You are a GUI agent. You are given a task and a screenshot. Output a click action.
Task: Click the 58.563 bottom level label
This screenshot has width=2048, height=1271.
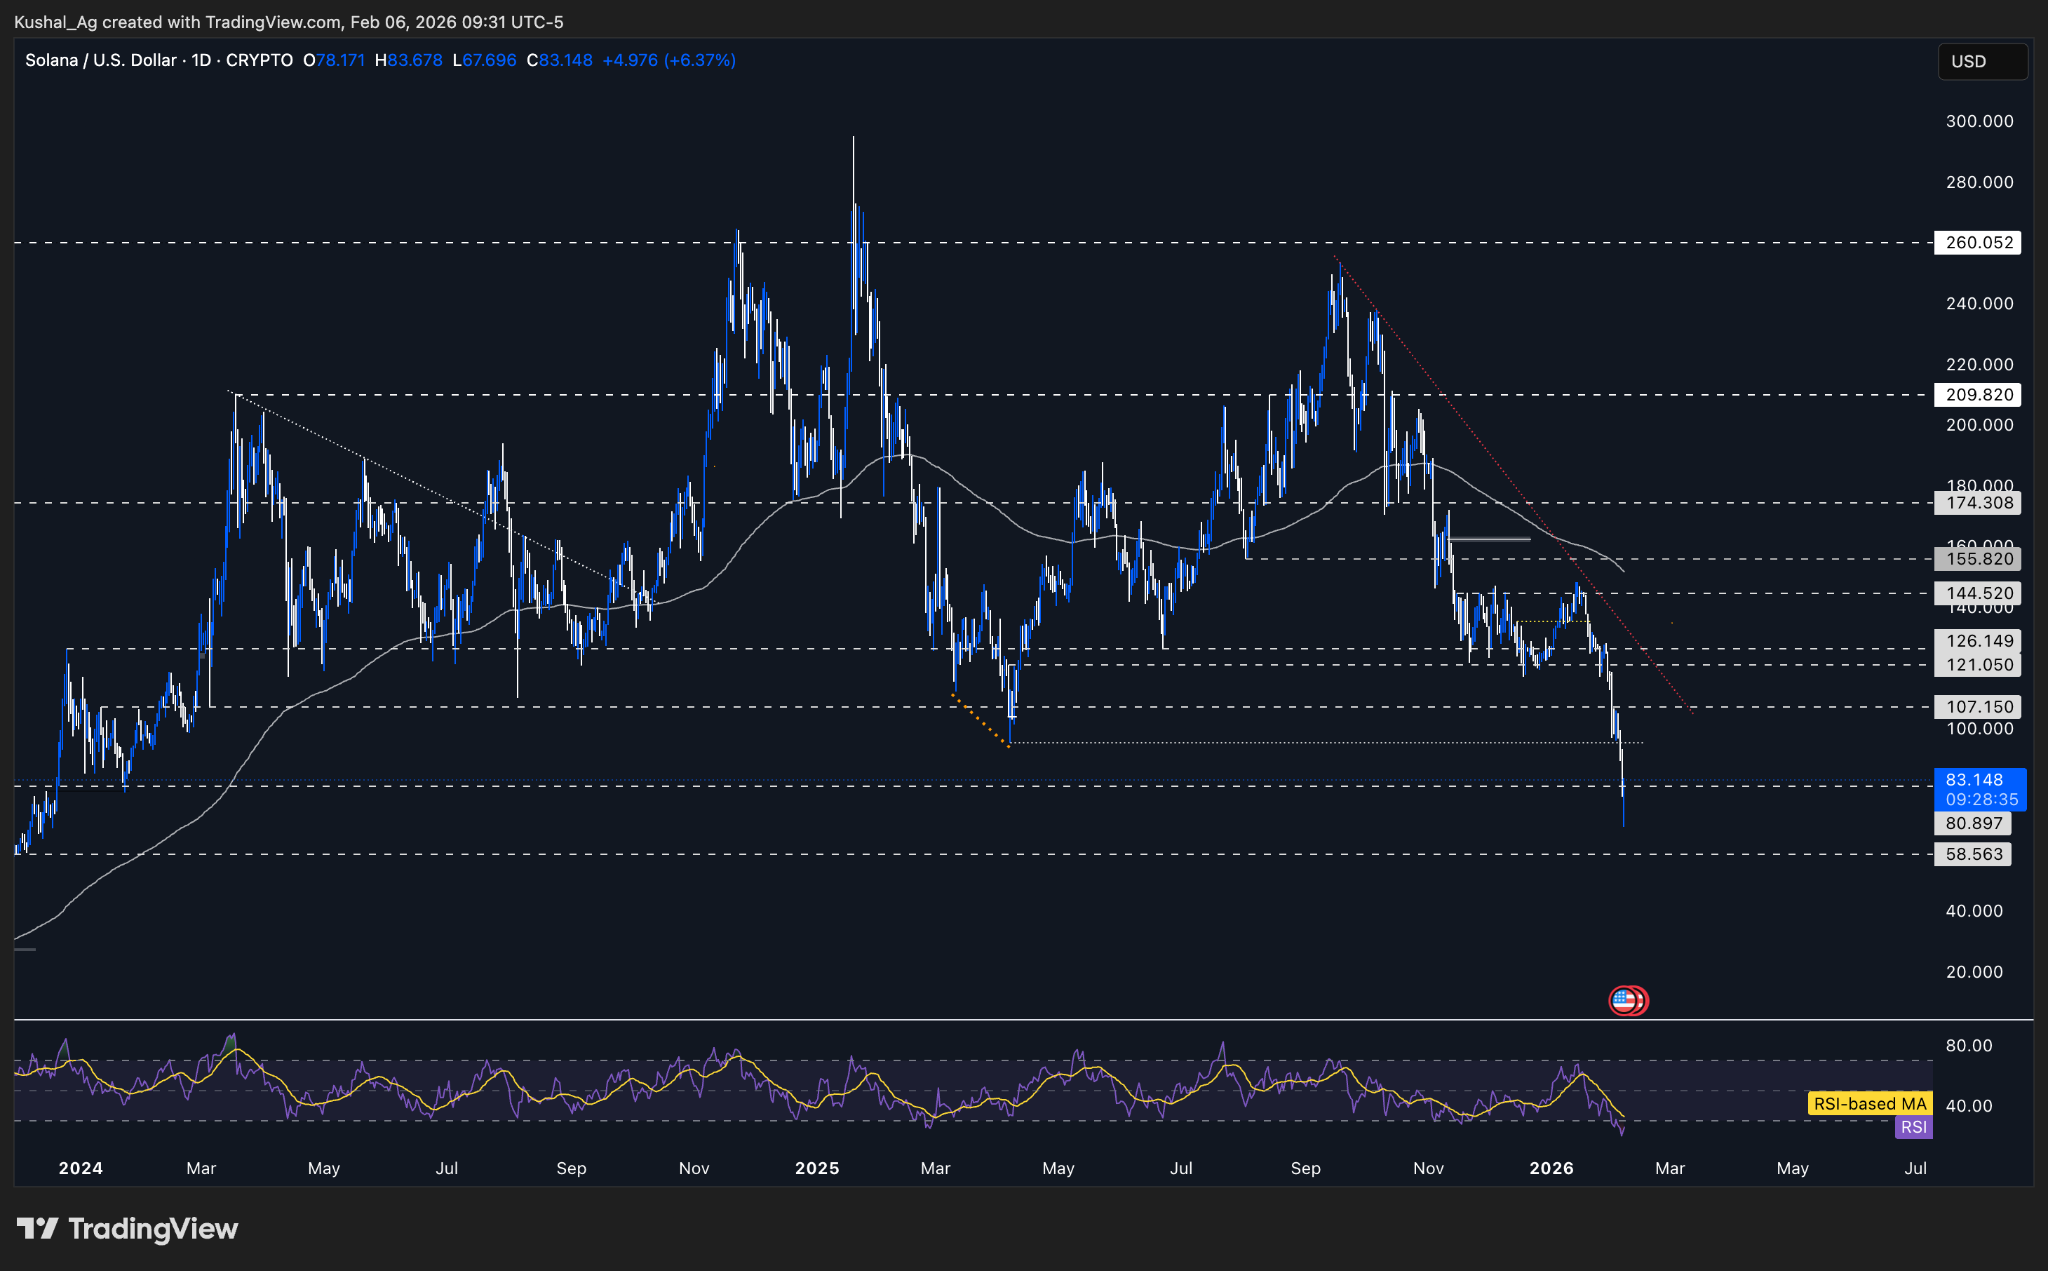coord(1972,854)
